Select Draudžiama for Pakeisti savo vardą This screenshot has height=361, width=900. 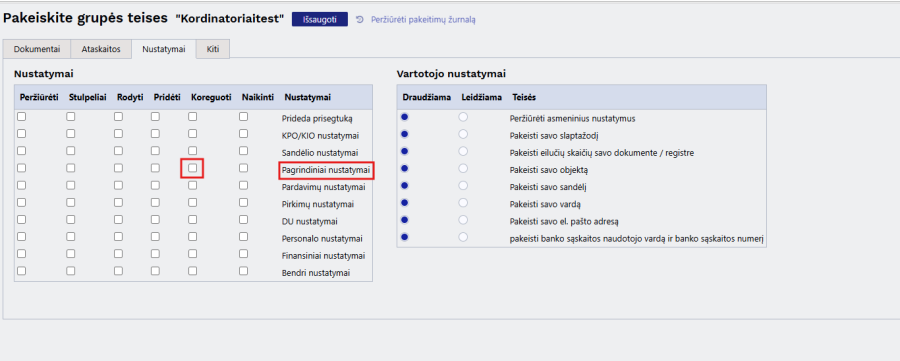pos(405,203)
